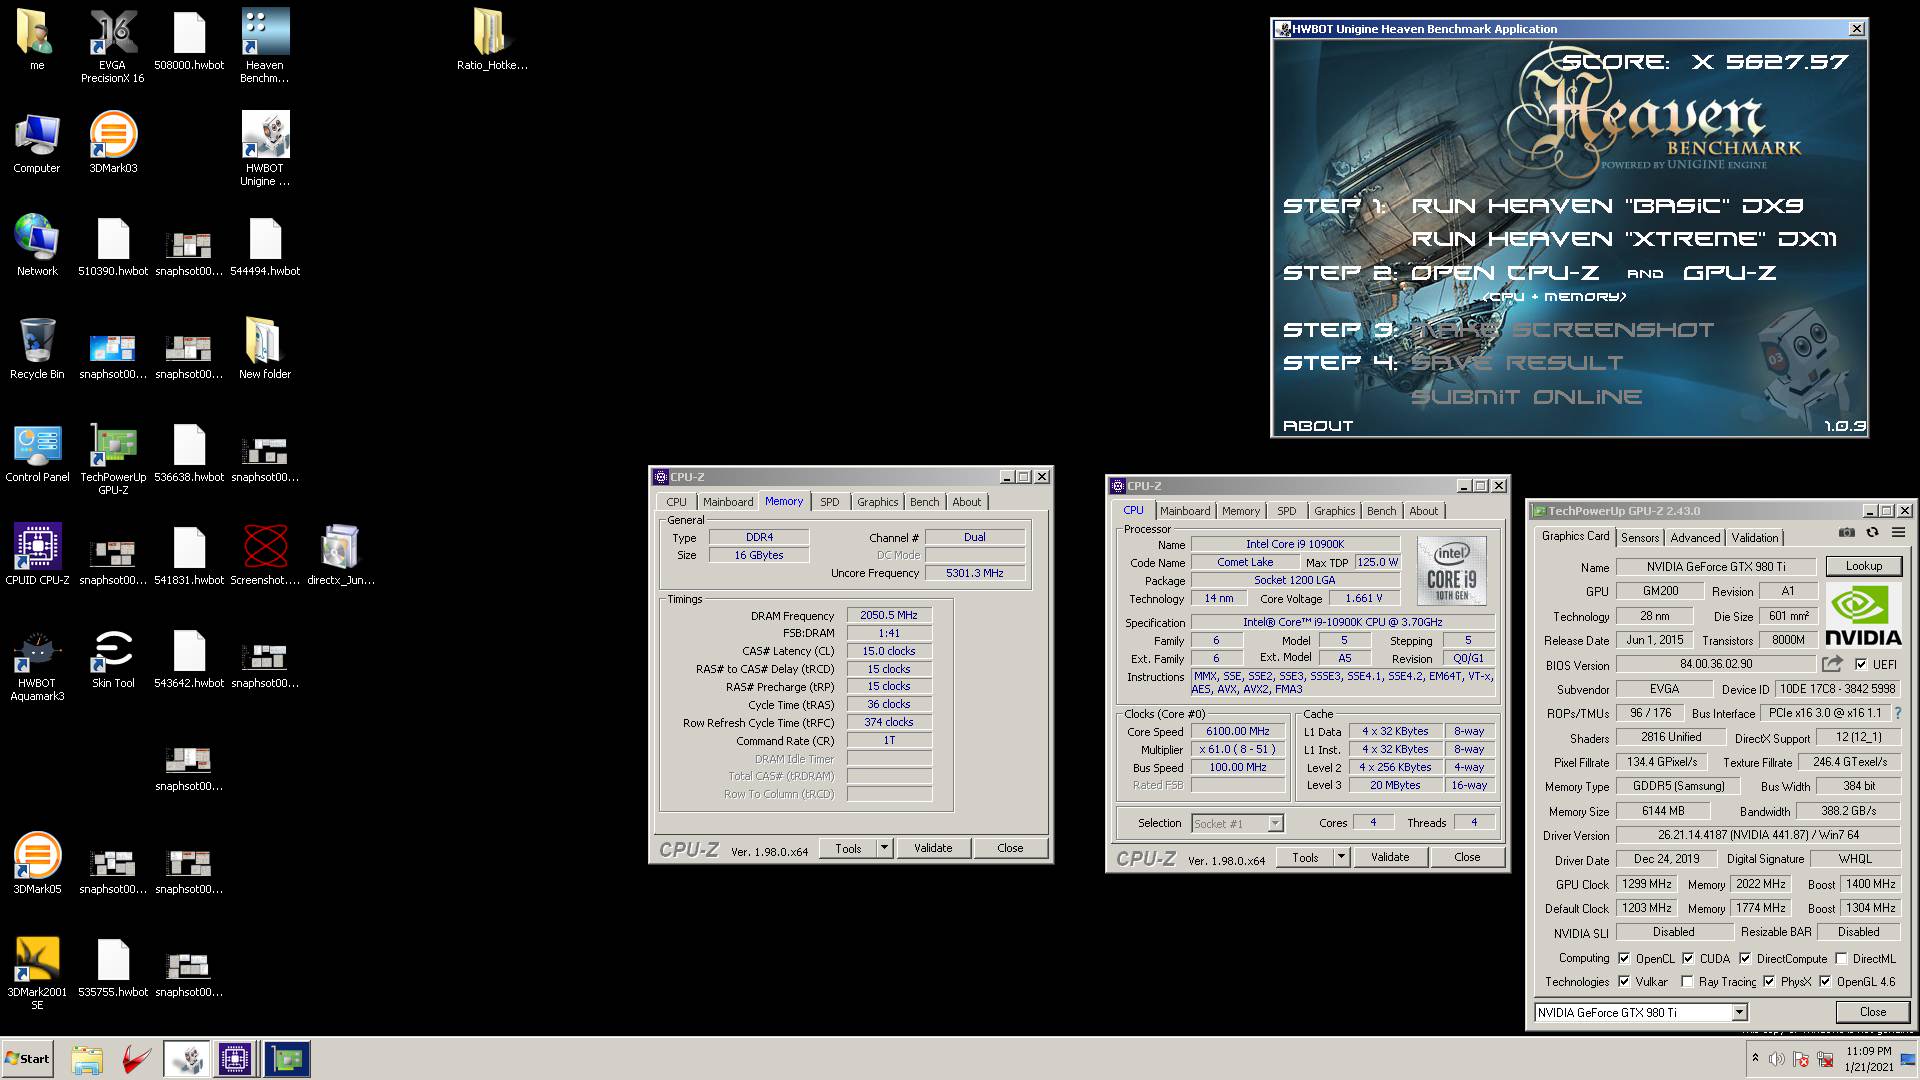Select the directx_Jun desktop installer icon
Image resolution: width=1920 pixels, height=1080 pixels.
(341, 554)
